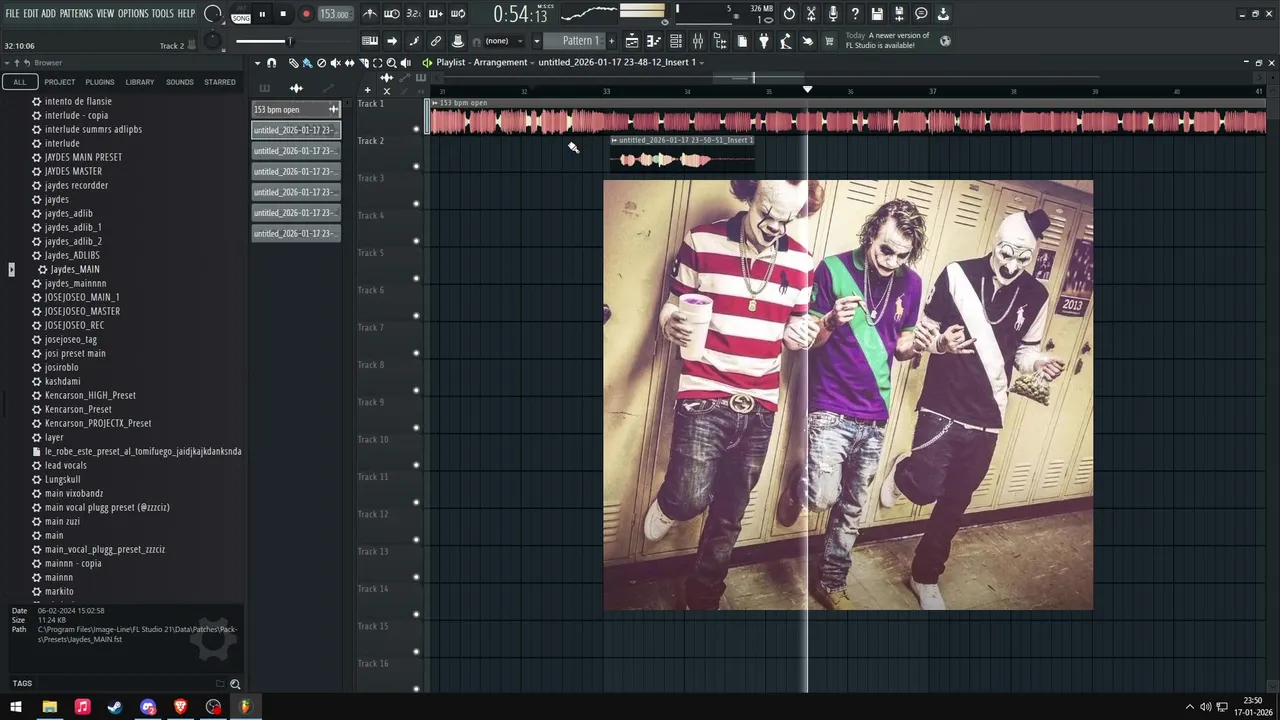The height and width of the screenshot is (720, 1280).
Task: Select the Paint brush tool in Playlist
Action: click(x=307, y=63)
